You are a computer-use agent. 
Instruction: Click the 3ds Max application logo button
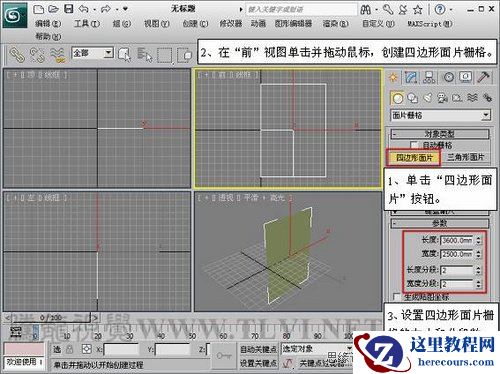click(x=15, y=15)
